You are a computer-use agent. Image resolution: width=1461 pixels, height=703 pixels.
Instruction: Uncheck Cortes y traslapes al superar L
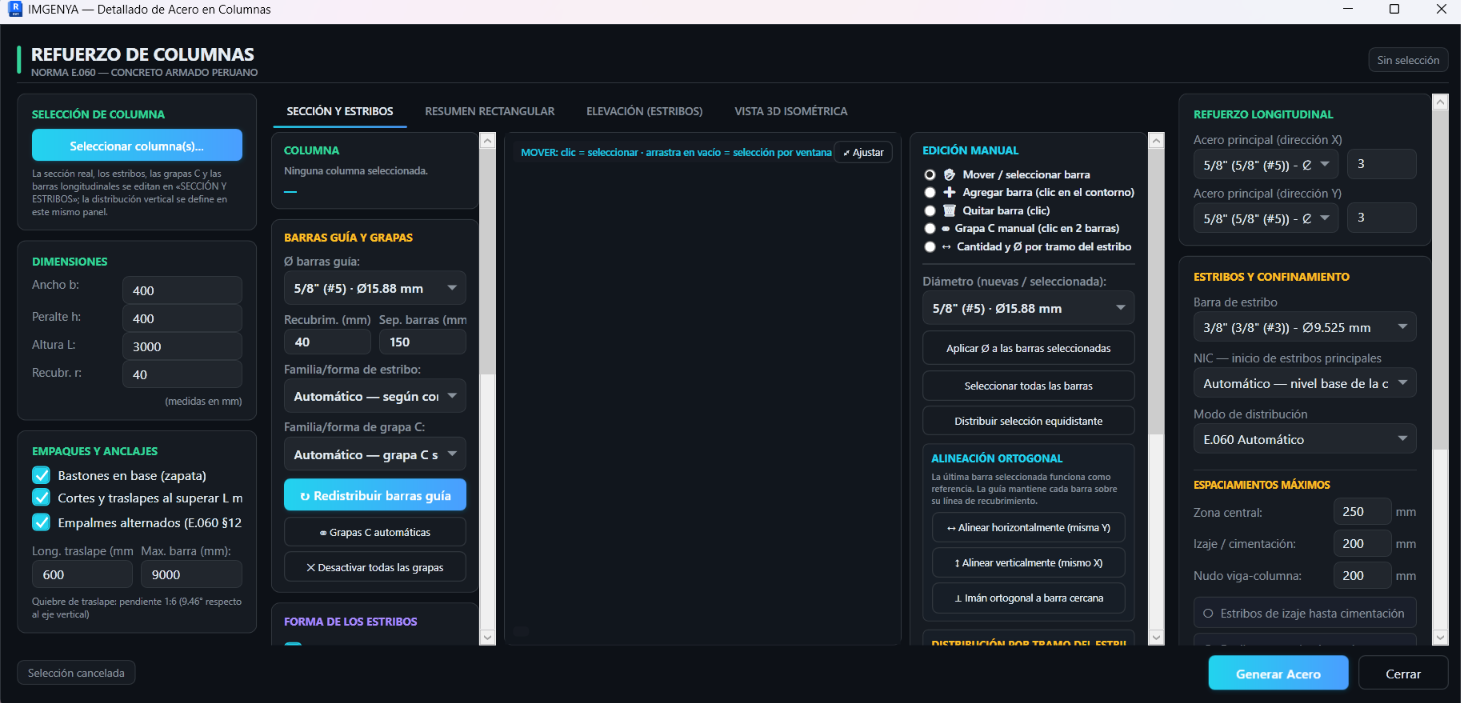(x=41, y=497)
